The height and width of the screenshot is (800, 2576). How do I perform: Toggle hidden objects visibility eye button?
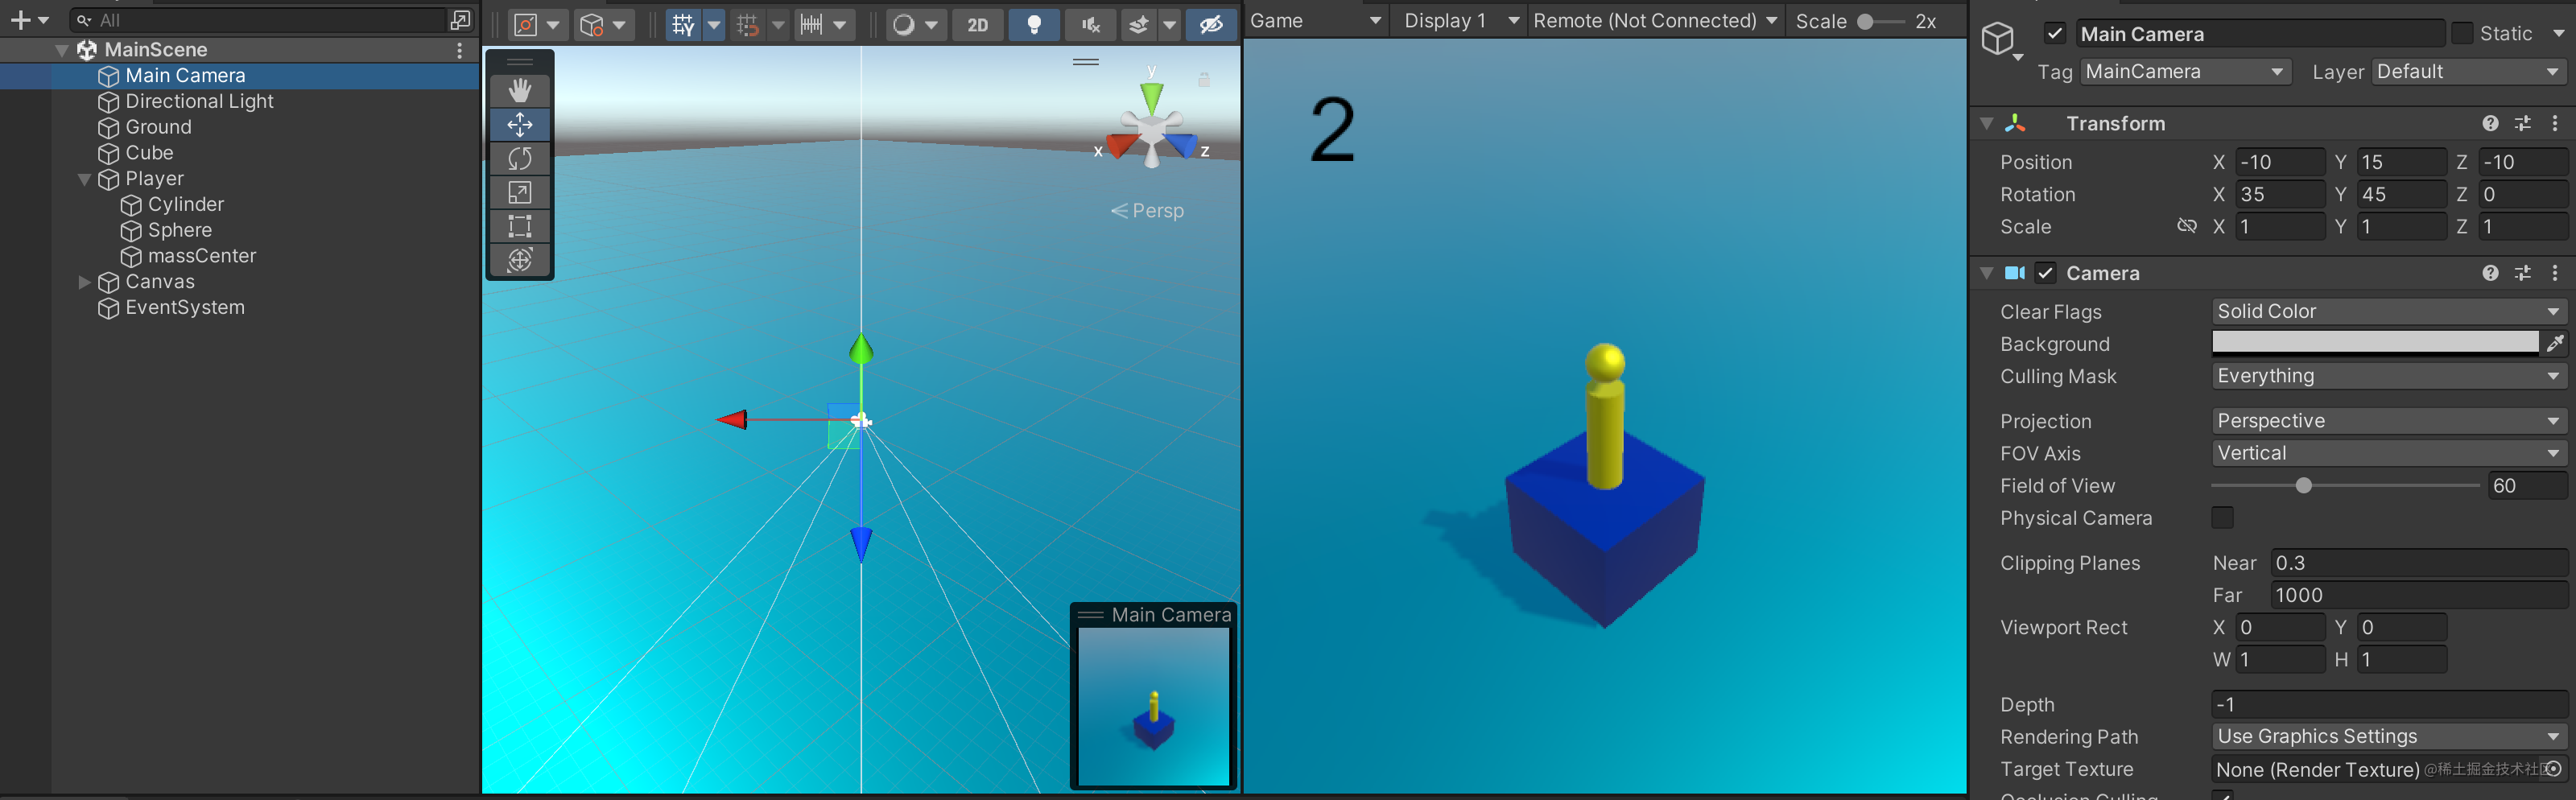(1211, 25)
